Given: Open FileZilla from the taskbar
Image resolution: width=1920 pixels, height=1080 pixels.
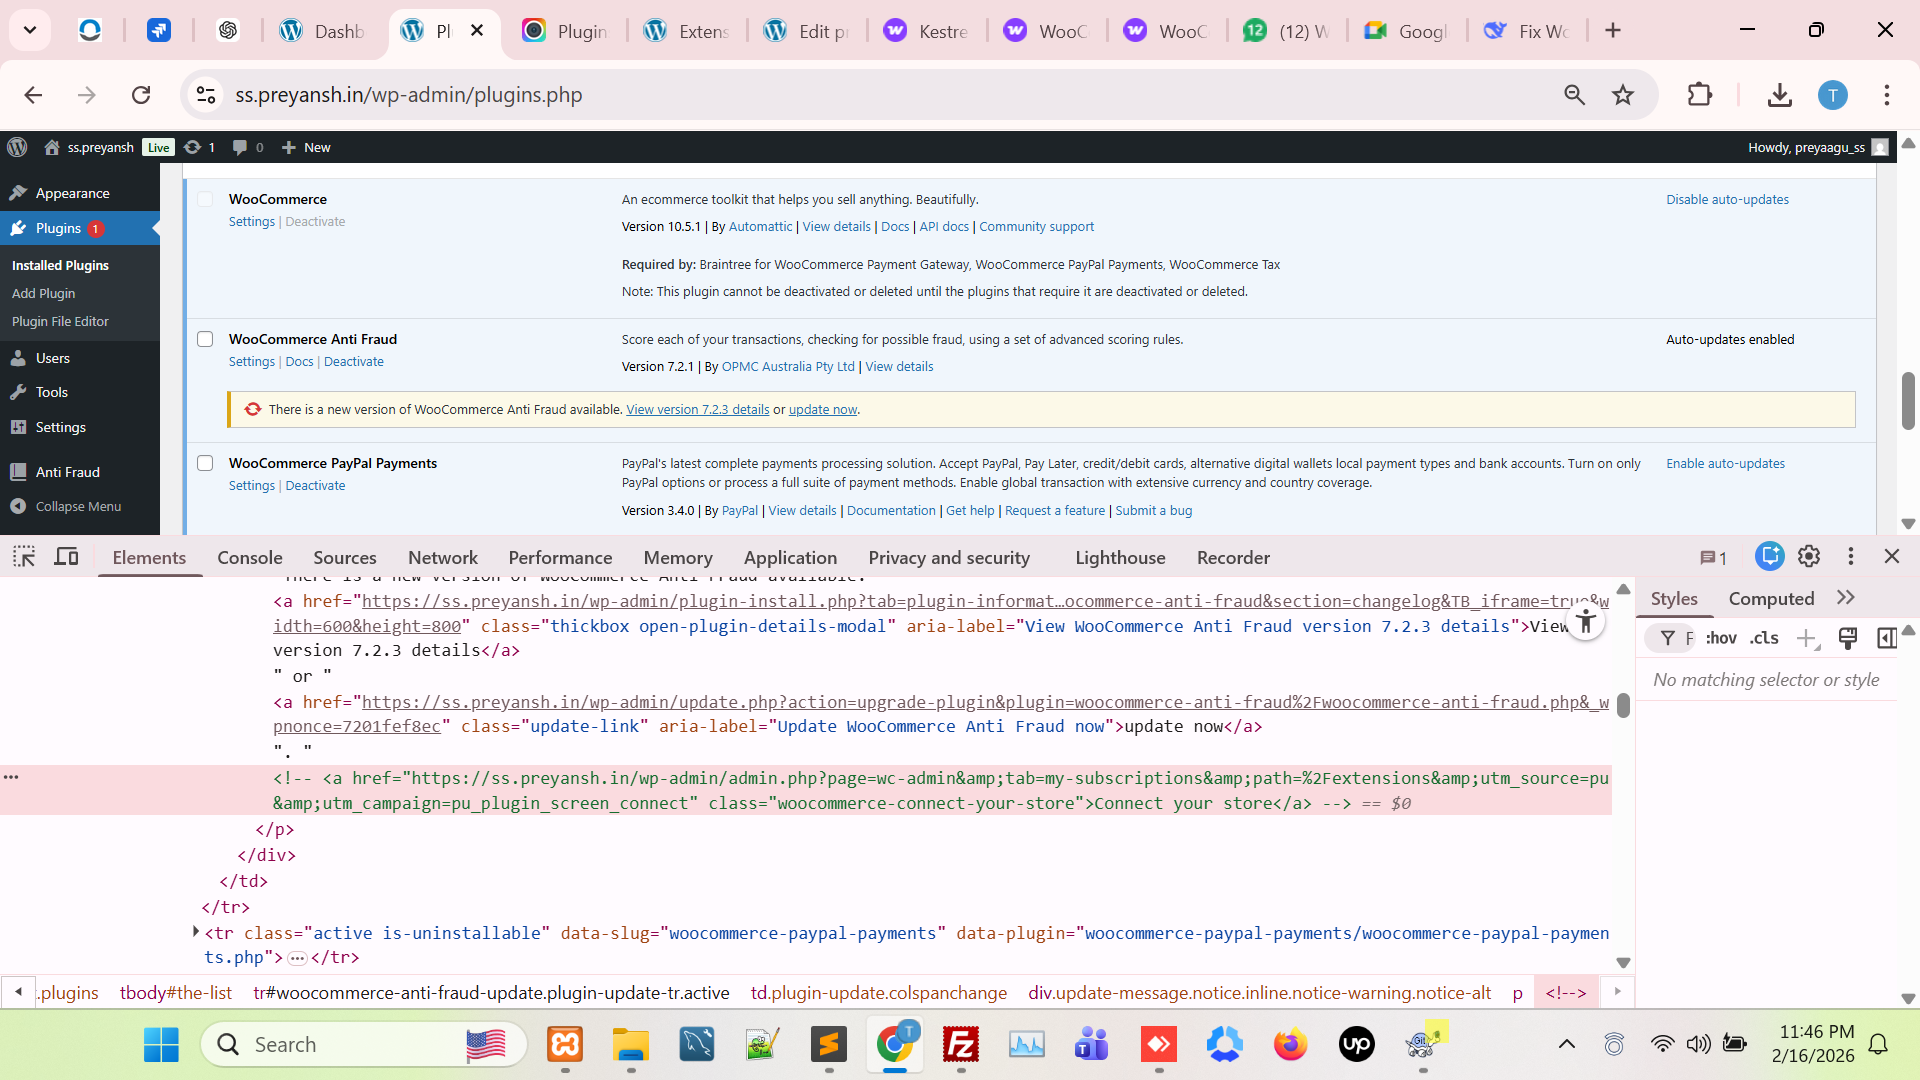Looking at the screenshot, I should 961,1045.
